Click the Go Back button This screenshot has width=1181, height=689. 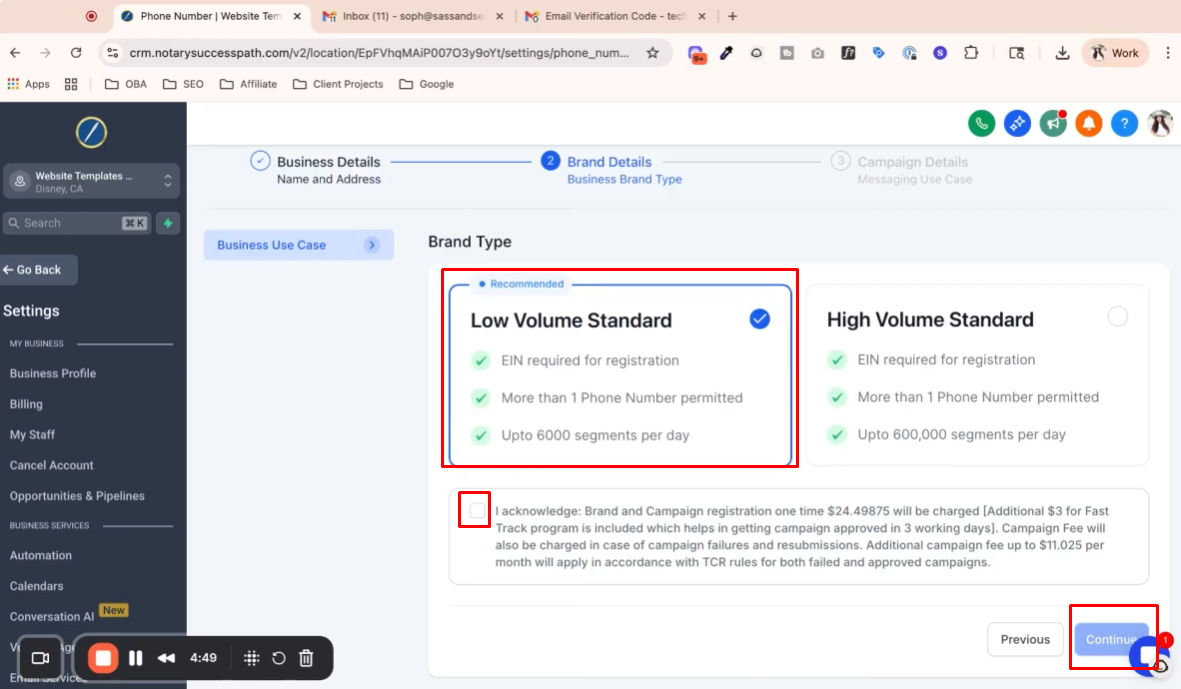coord(37,270)
